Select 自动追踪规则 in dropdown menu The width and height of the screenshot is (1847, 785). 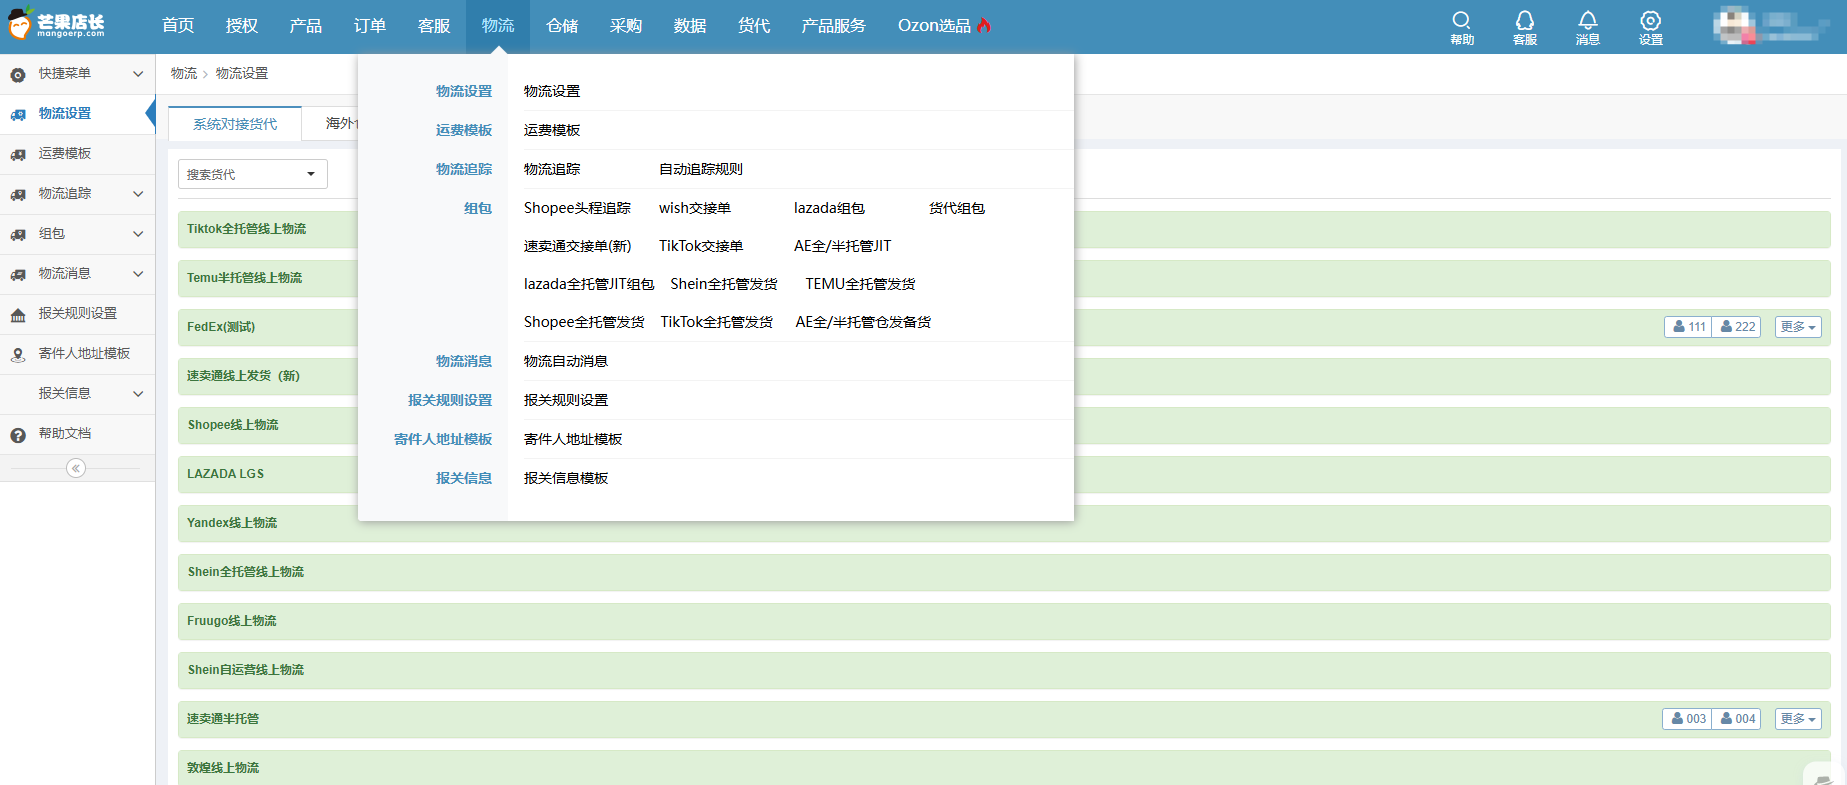point(701,169)
